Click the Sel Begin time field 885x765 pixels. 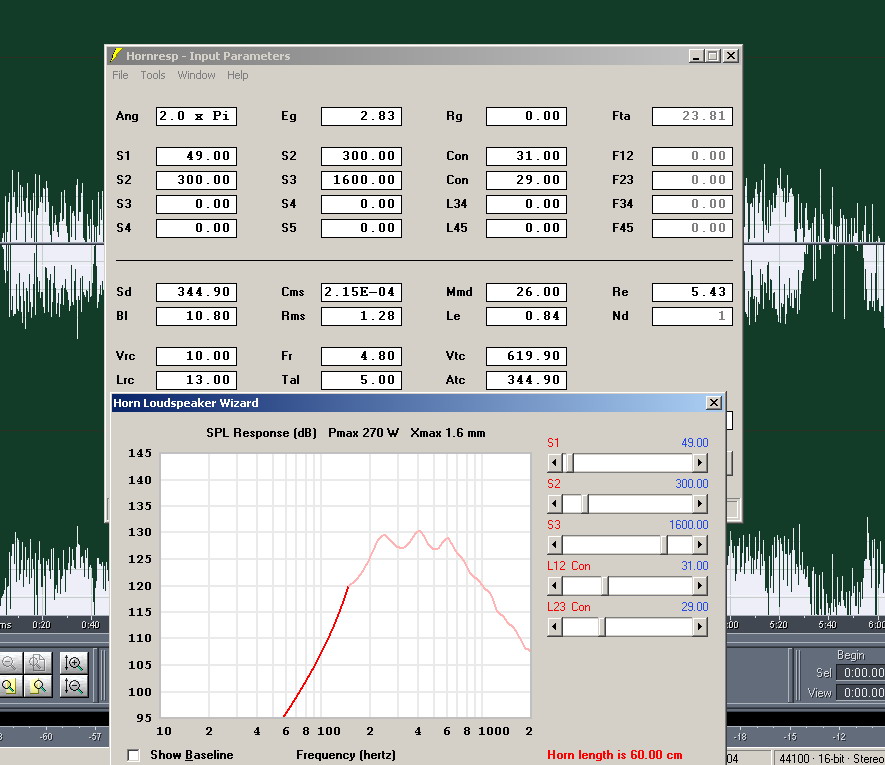(861, 673)
